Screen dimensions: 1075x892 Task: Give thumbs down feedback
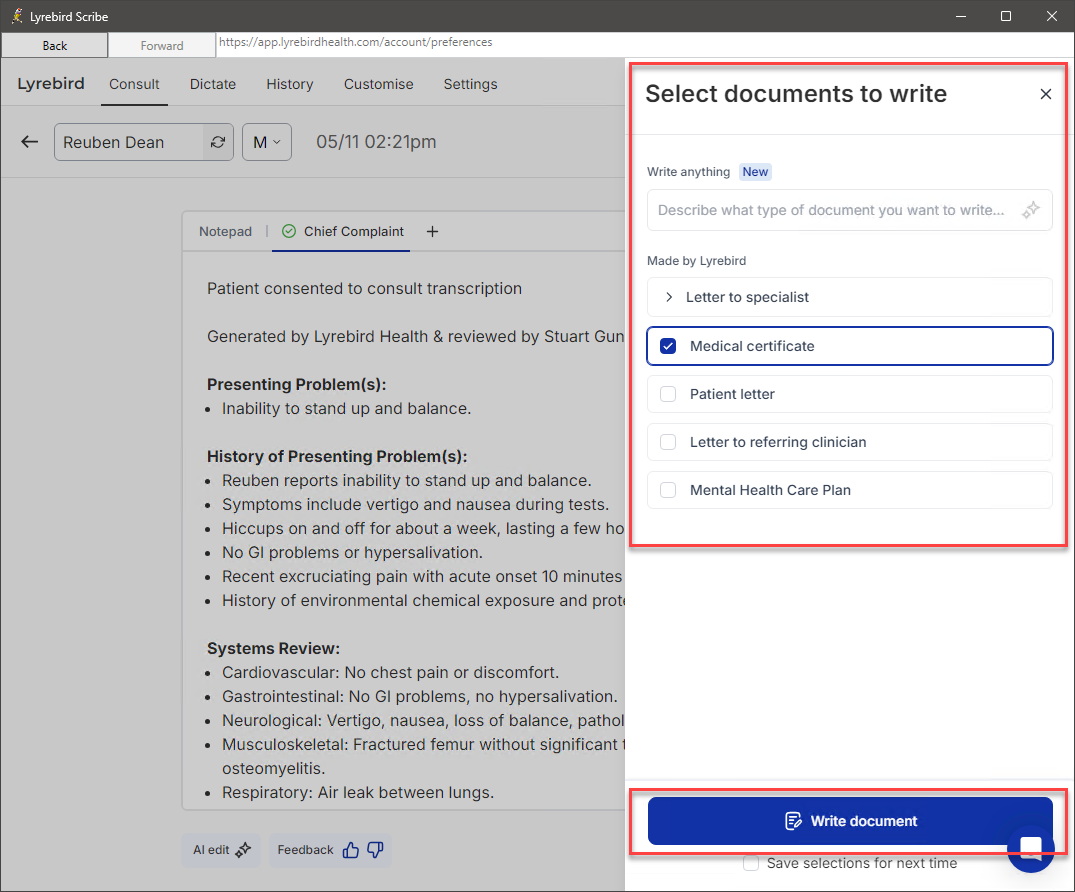coord(376,850)
